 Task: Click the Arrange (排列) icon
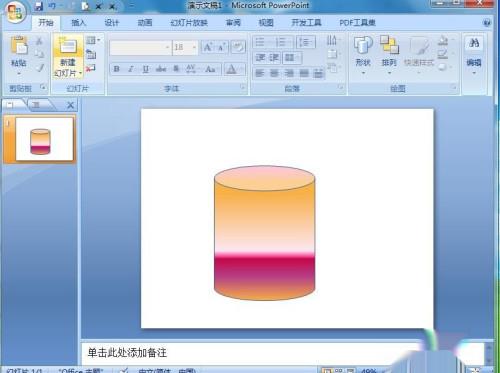click(389, 45)
